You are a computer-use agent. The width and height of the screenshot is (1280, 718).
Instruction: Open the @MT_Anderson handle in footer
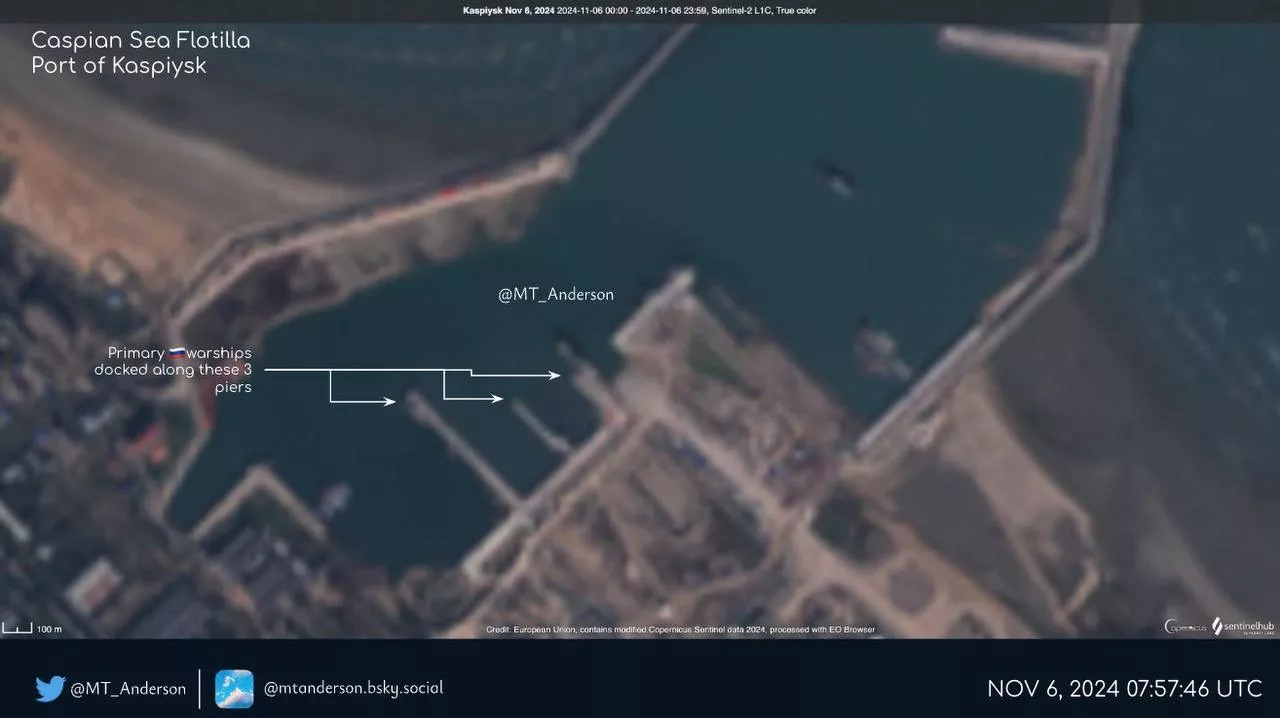tap(127, 689)
